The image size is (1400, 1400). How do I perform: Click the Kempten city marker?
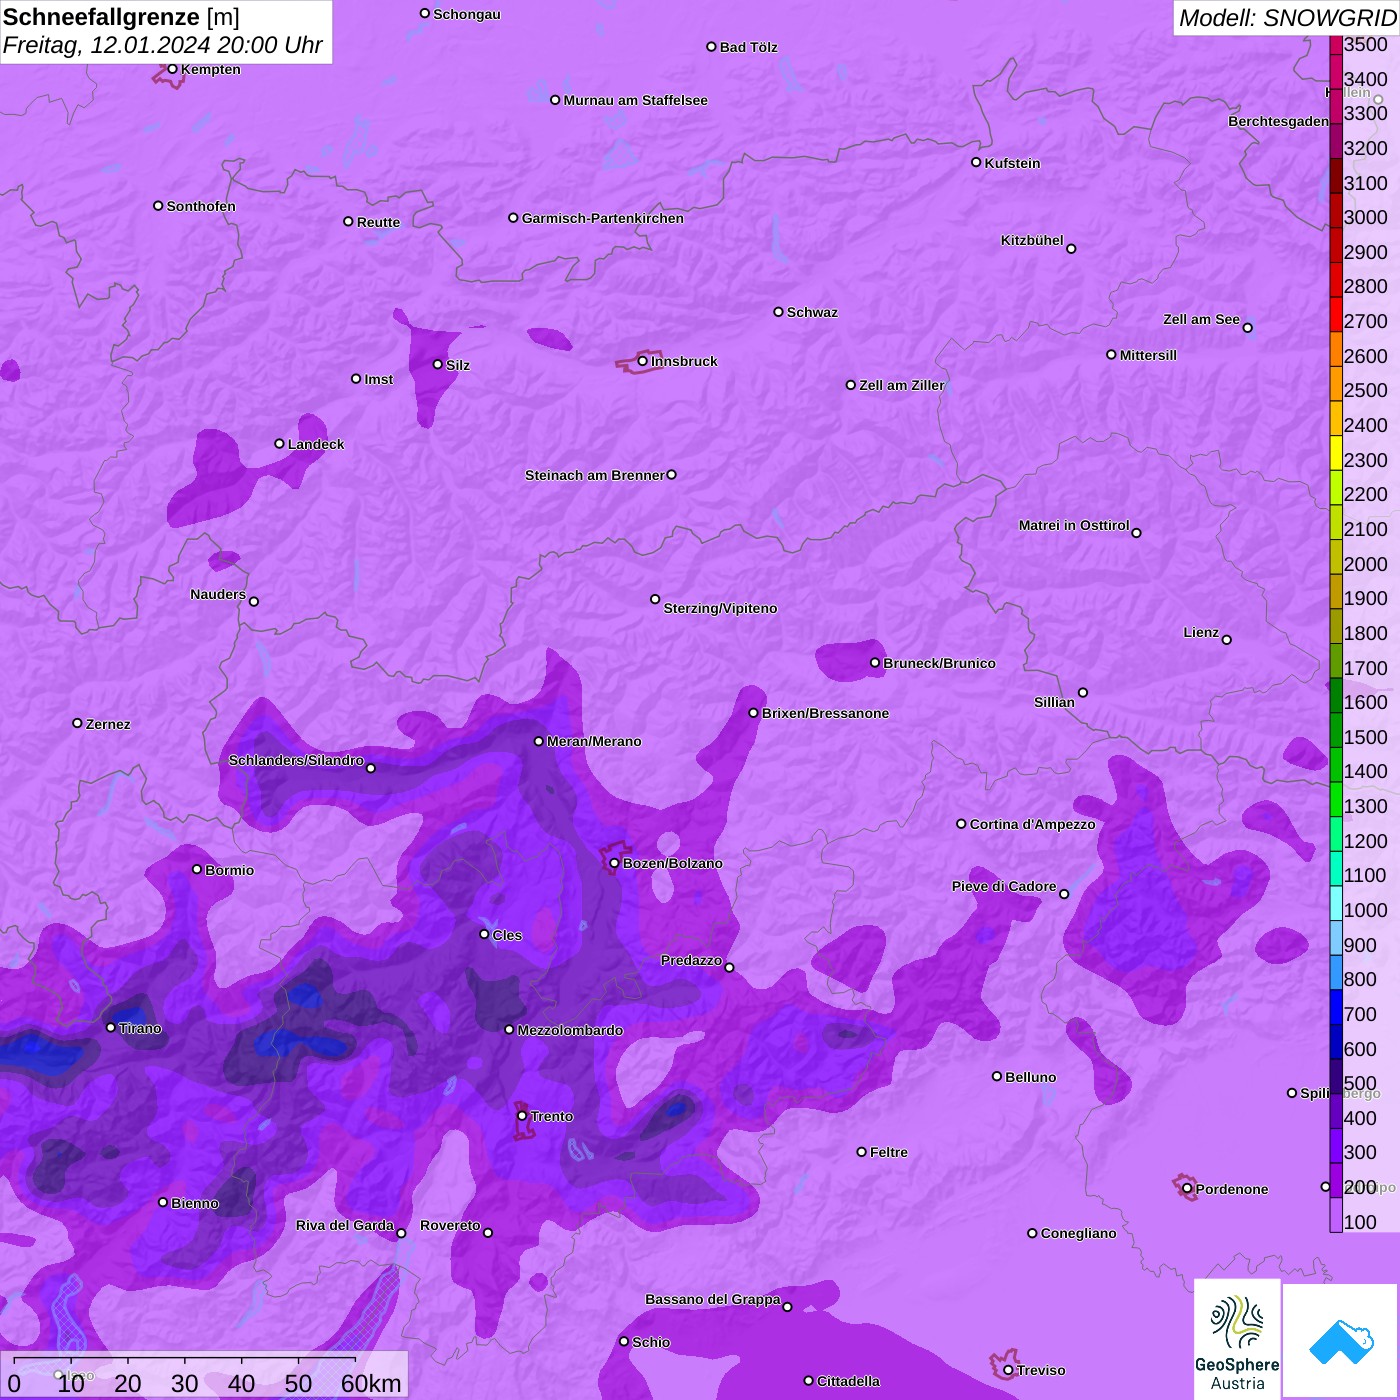(172, 69)
